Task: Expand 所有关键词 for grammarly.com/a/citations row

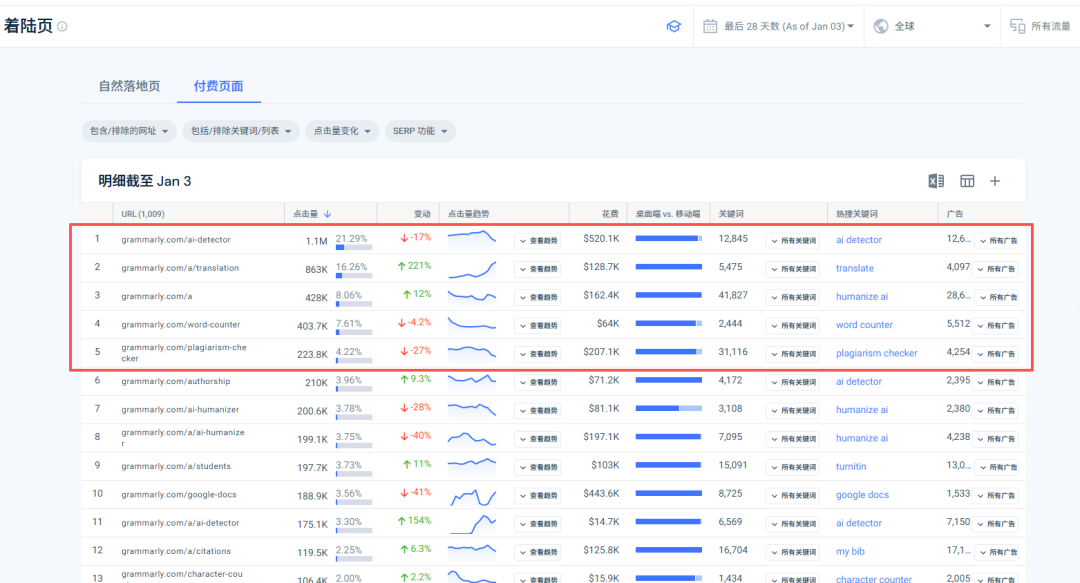Action: click(792, 552)
